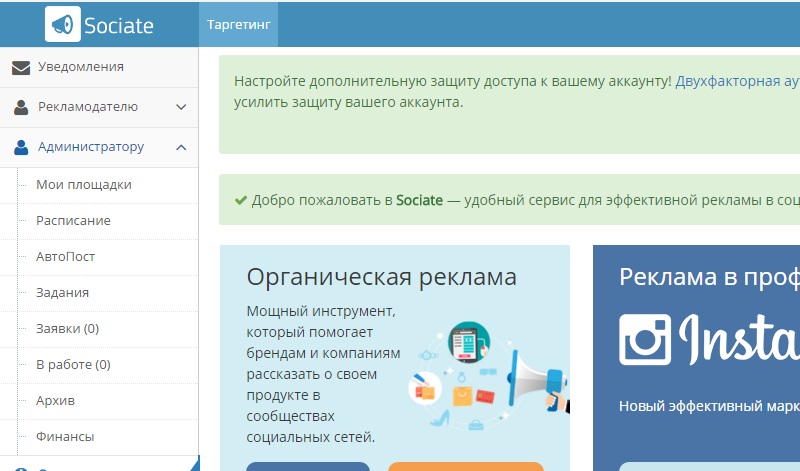This screenshot has width=800, height=471.
Task: Click the megaphone illustration in organic ad card
Action: click(538, 380)
